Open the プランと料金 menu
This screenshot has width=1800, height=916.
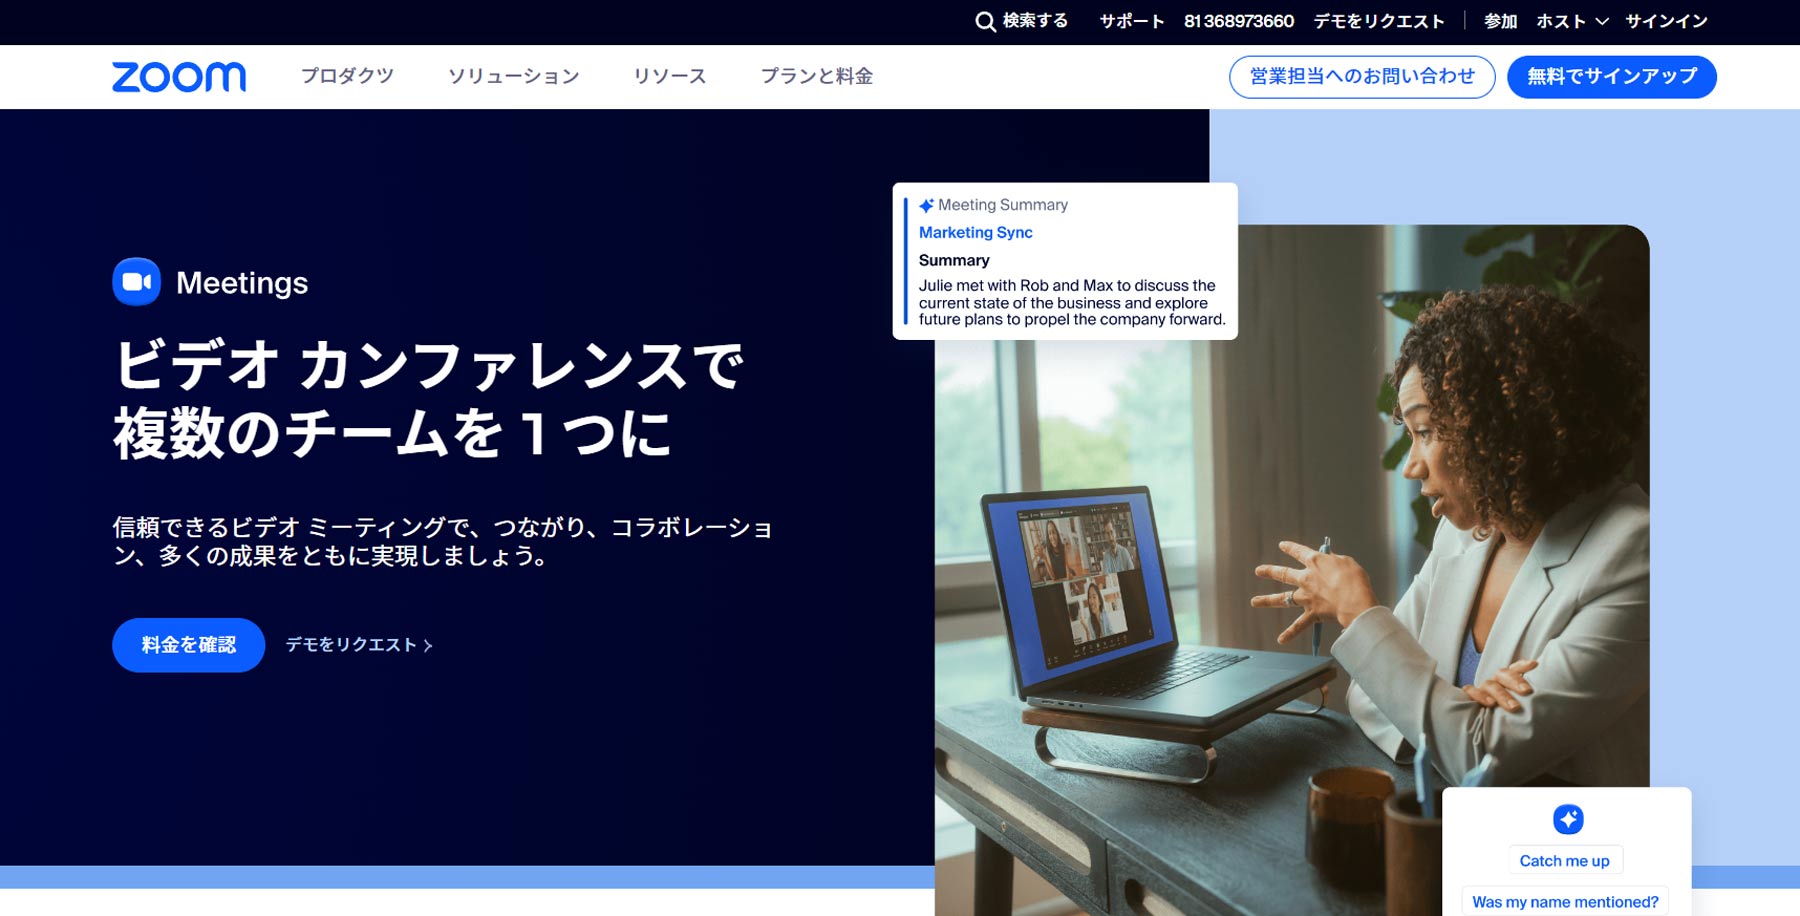817,76
